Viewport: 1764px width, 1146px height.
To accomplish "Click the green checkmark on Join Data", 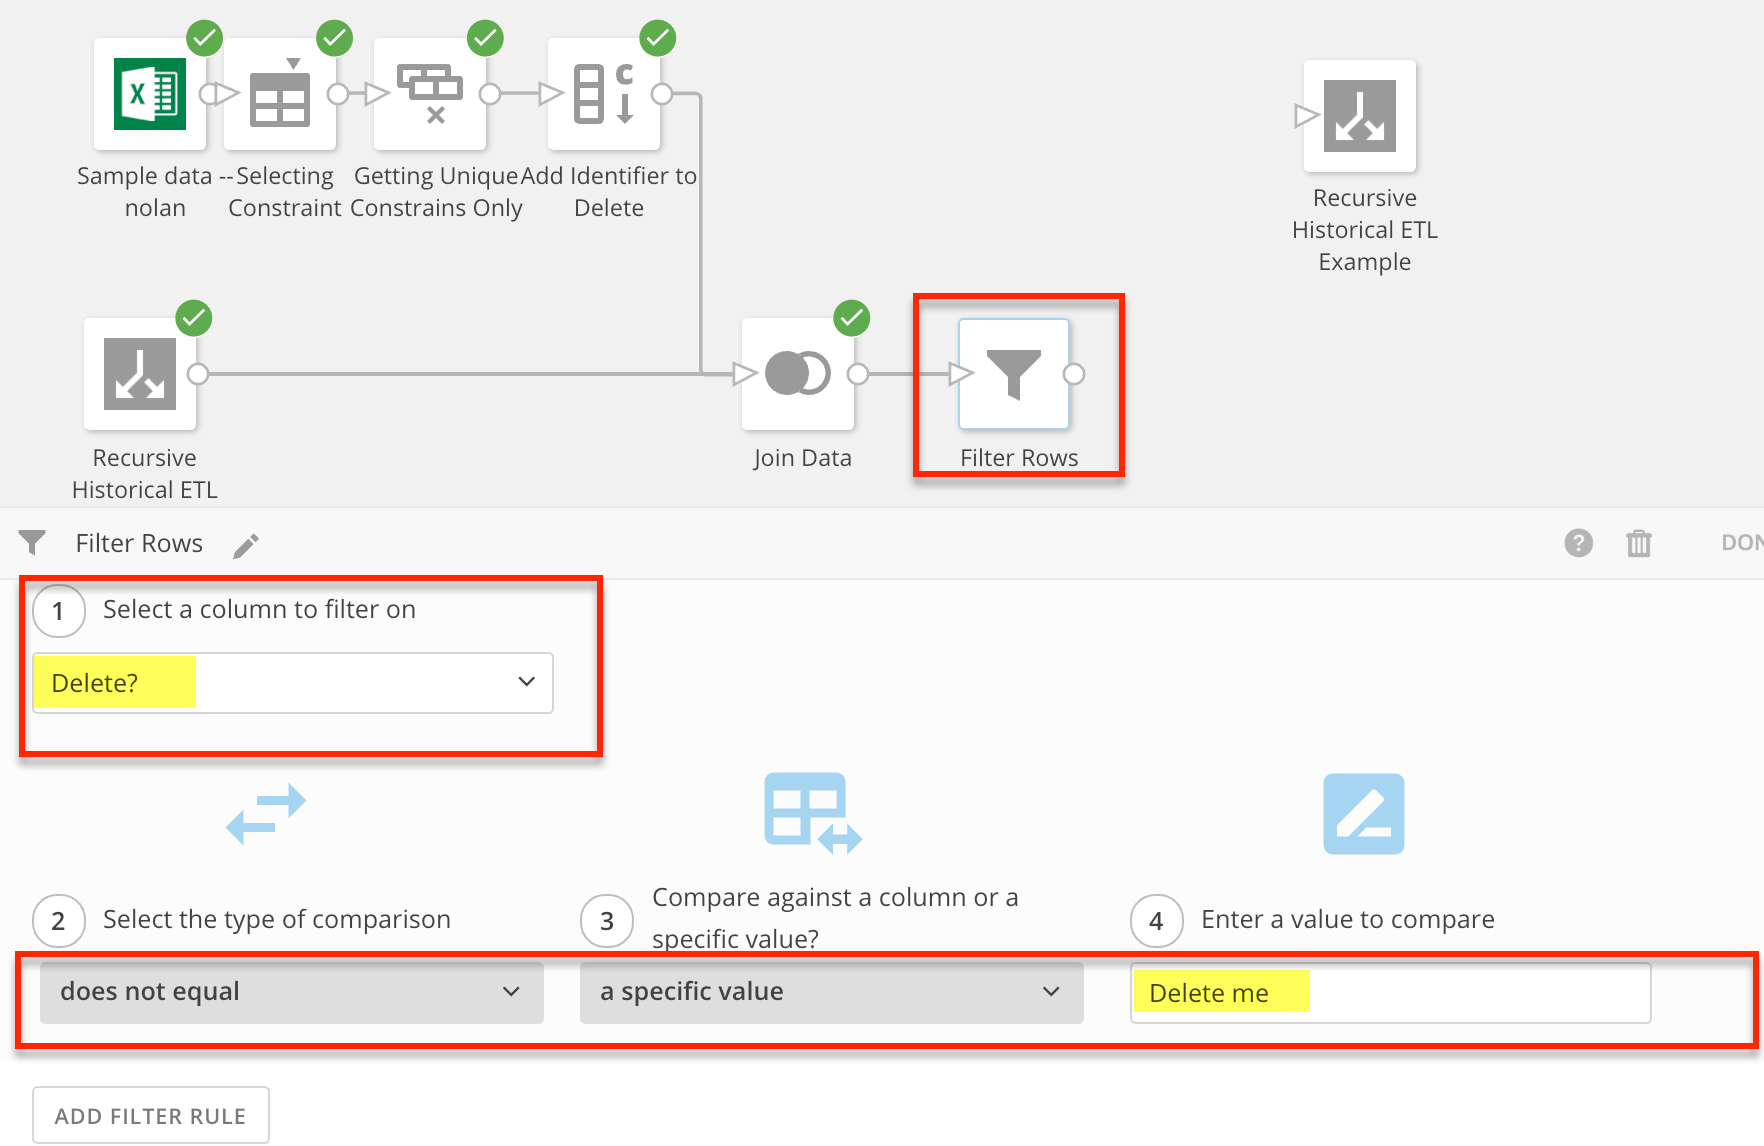I will [852, 318].
